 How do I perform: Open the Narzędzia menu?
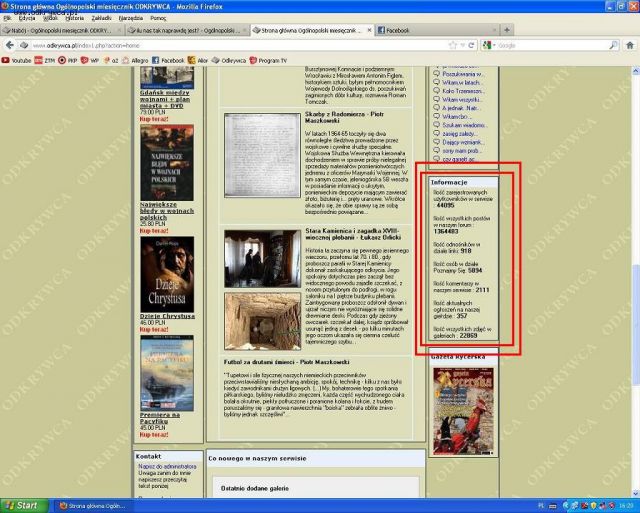point(131,18)
